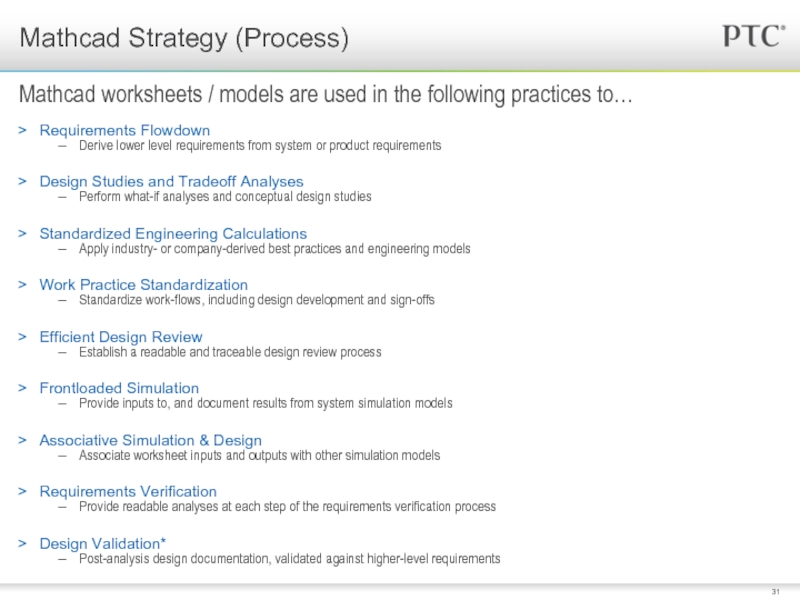Select the Work Practice Standardization heading
This screenshot has height=600, width=800.
(x=144, y=285)
